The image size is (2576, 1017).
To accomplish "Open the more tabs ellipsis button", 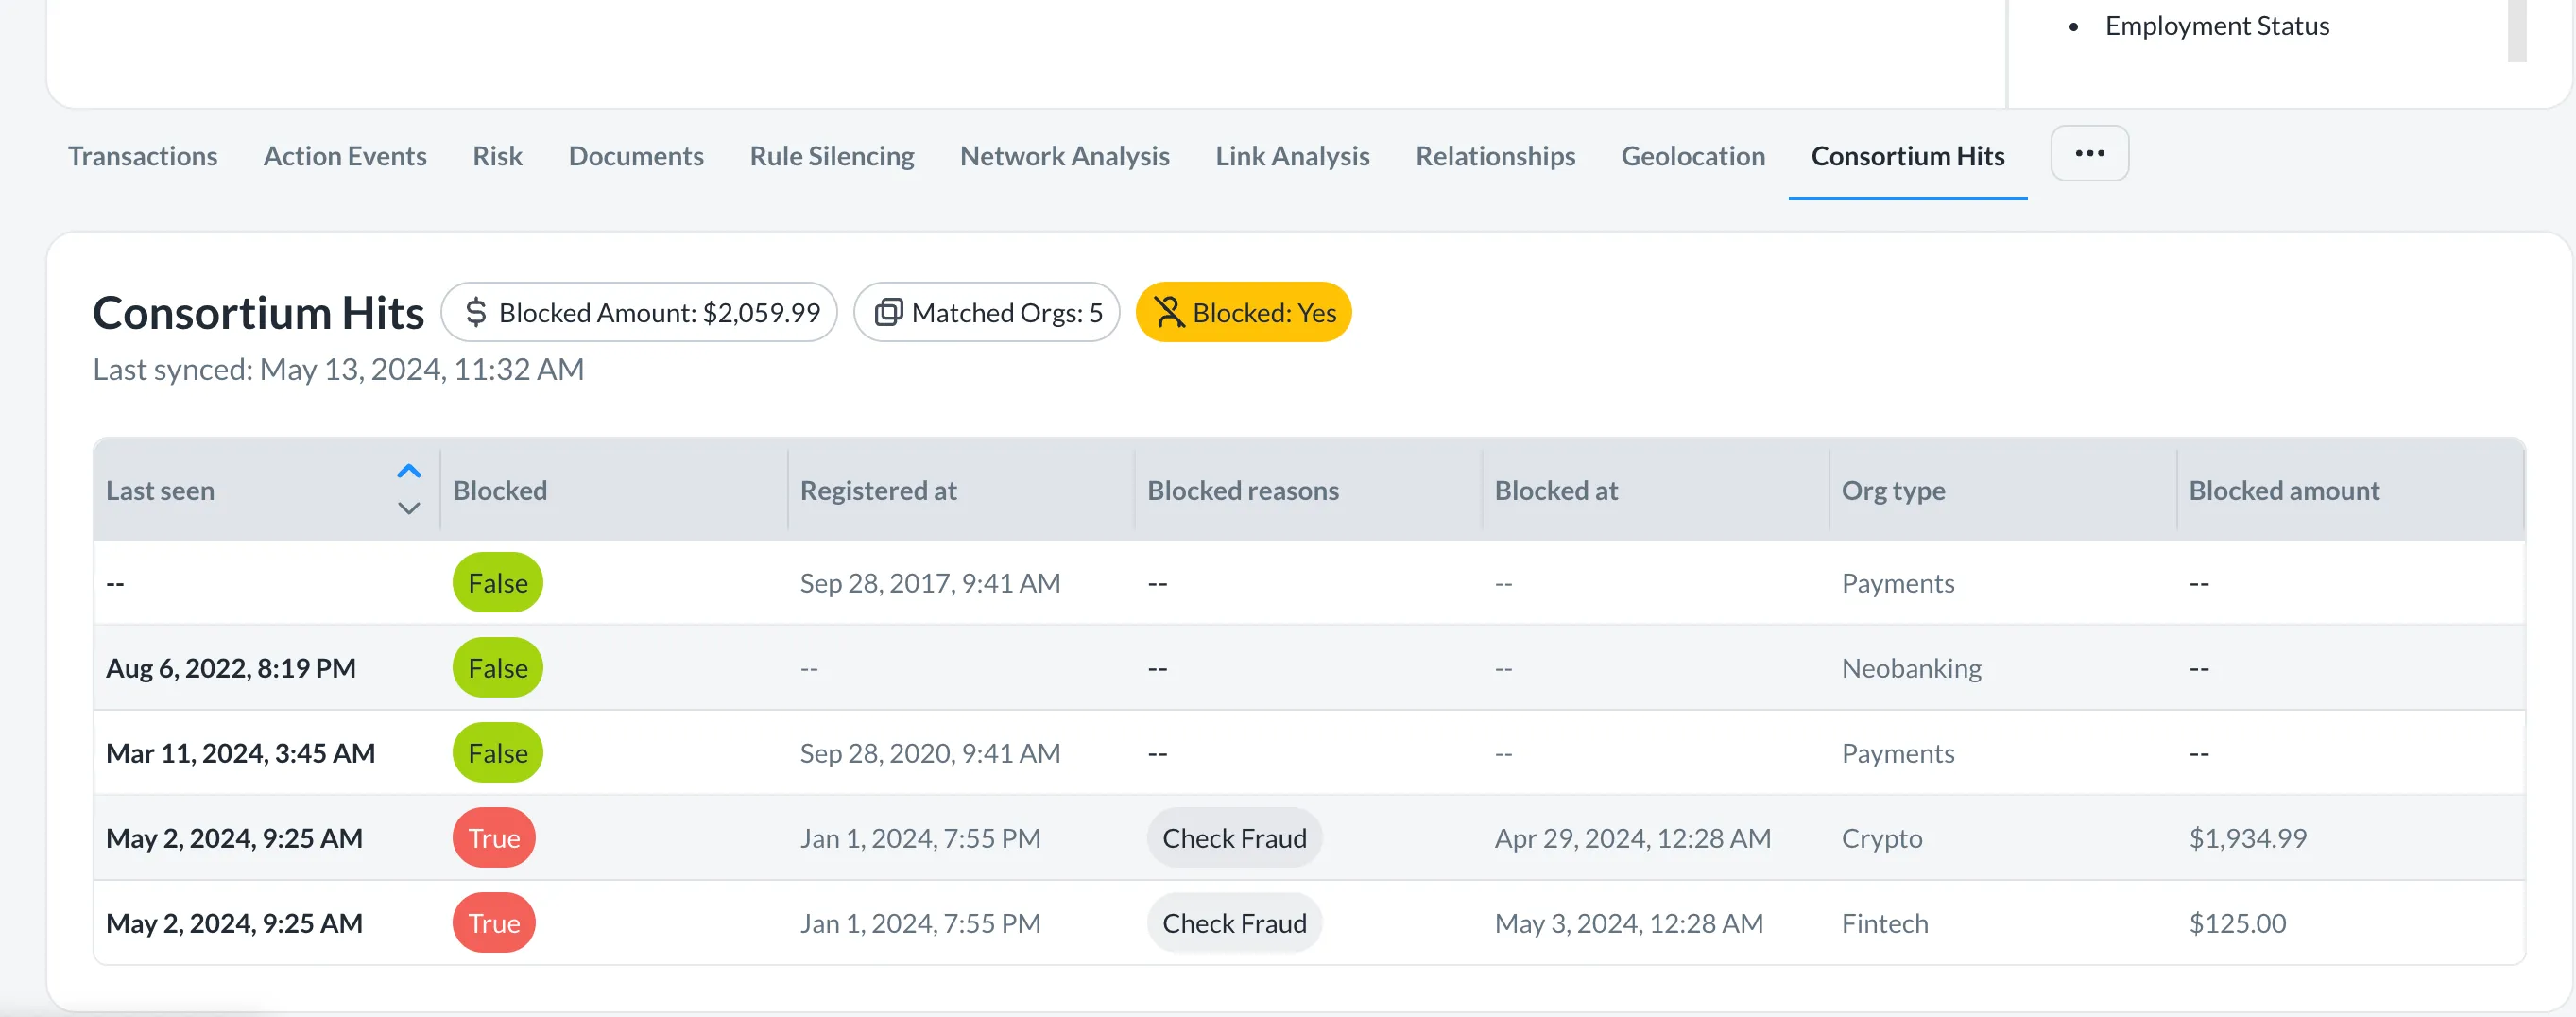I will click(x=2089, y=153).
